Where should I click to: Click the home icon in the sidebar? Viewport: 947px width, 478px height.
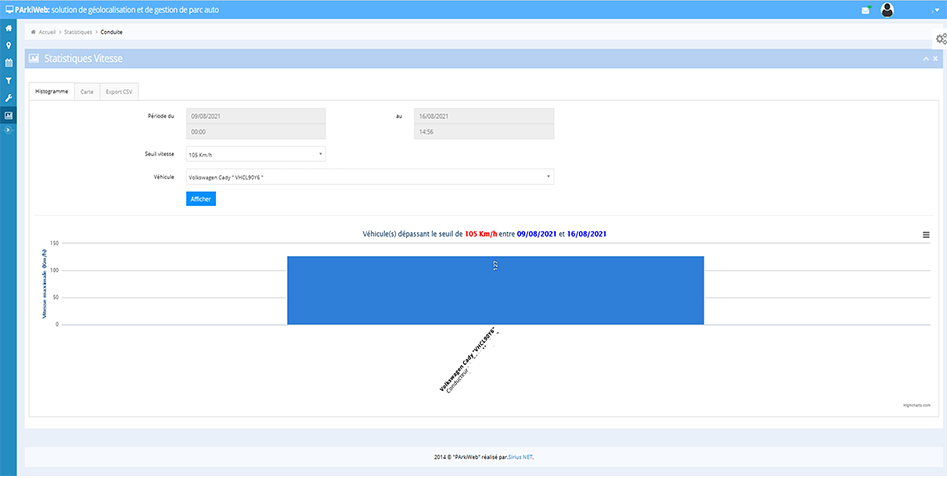point(8,28)
